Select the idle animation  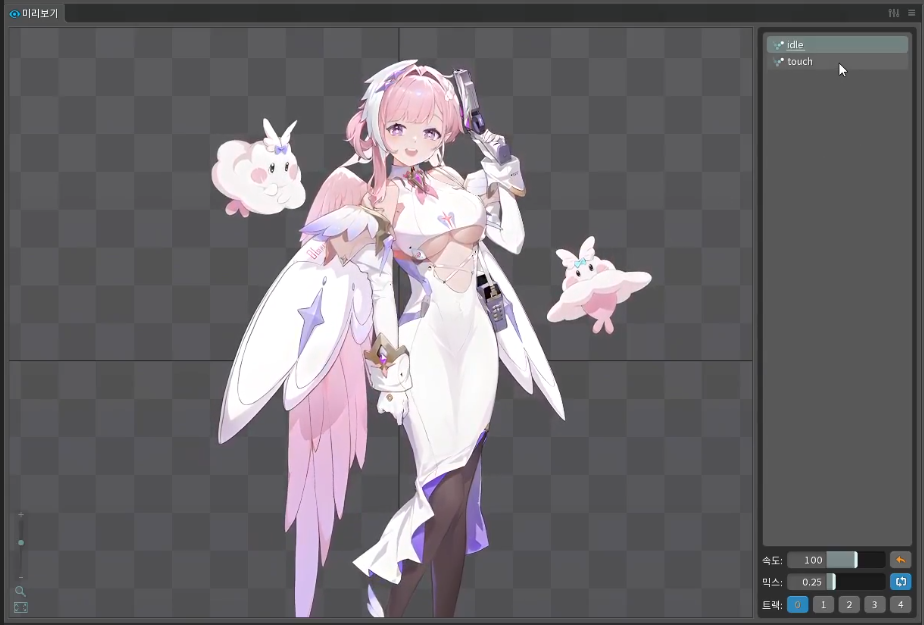coord(837,45)
